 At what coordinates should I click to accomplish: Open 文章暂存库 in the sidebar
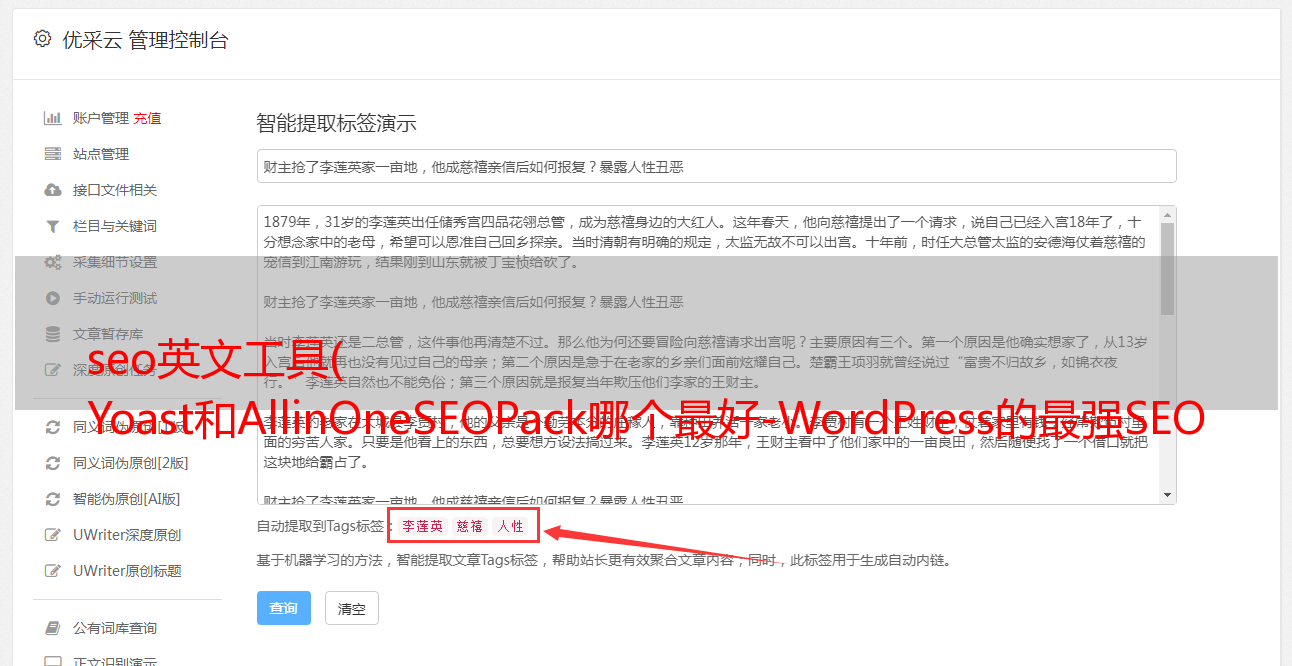[108, 334]
